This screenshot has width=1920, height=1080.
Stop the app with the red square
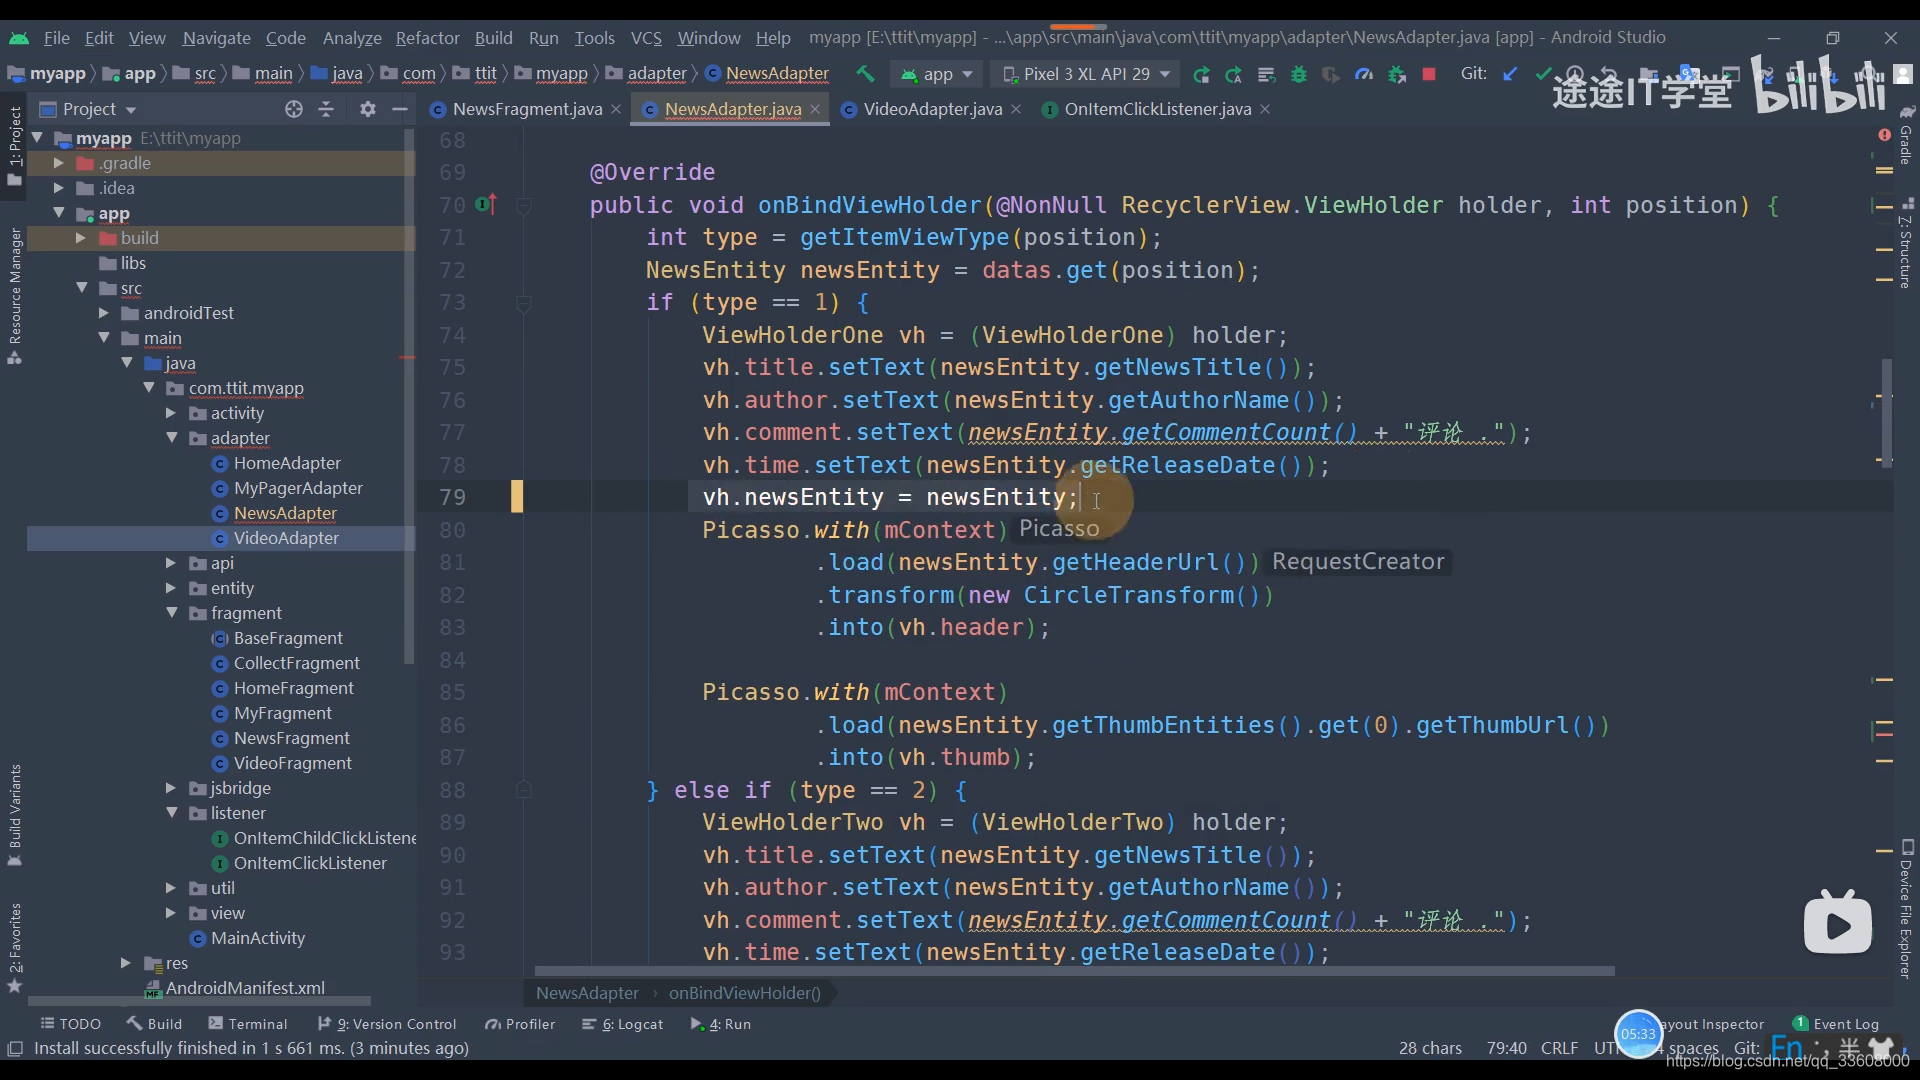(1429, 74)
